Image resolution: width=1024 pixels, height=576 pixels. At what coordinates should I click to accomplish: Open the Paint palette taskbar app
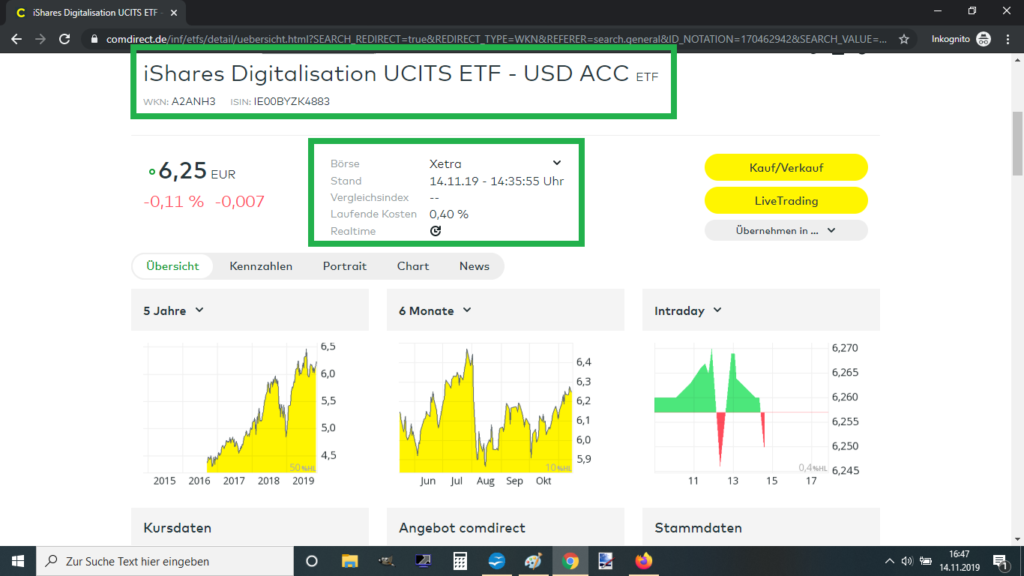tap(533, 561)
